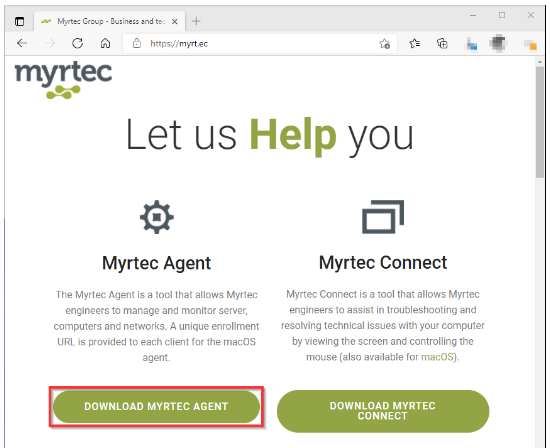Click the Myrtec Connect windows icon
550x448 pixels.
[383, 217]
